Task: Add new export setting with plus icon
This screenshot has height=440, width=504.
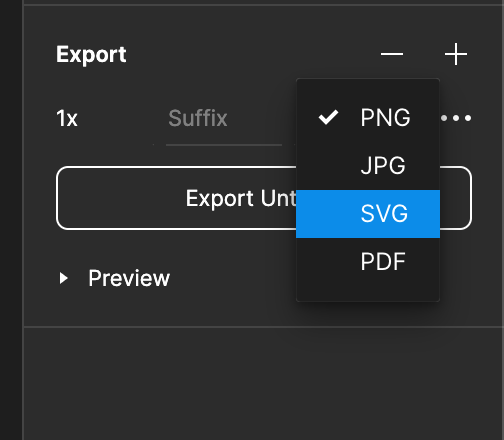Action: tap(456, 54)
